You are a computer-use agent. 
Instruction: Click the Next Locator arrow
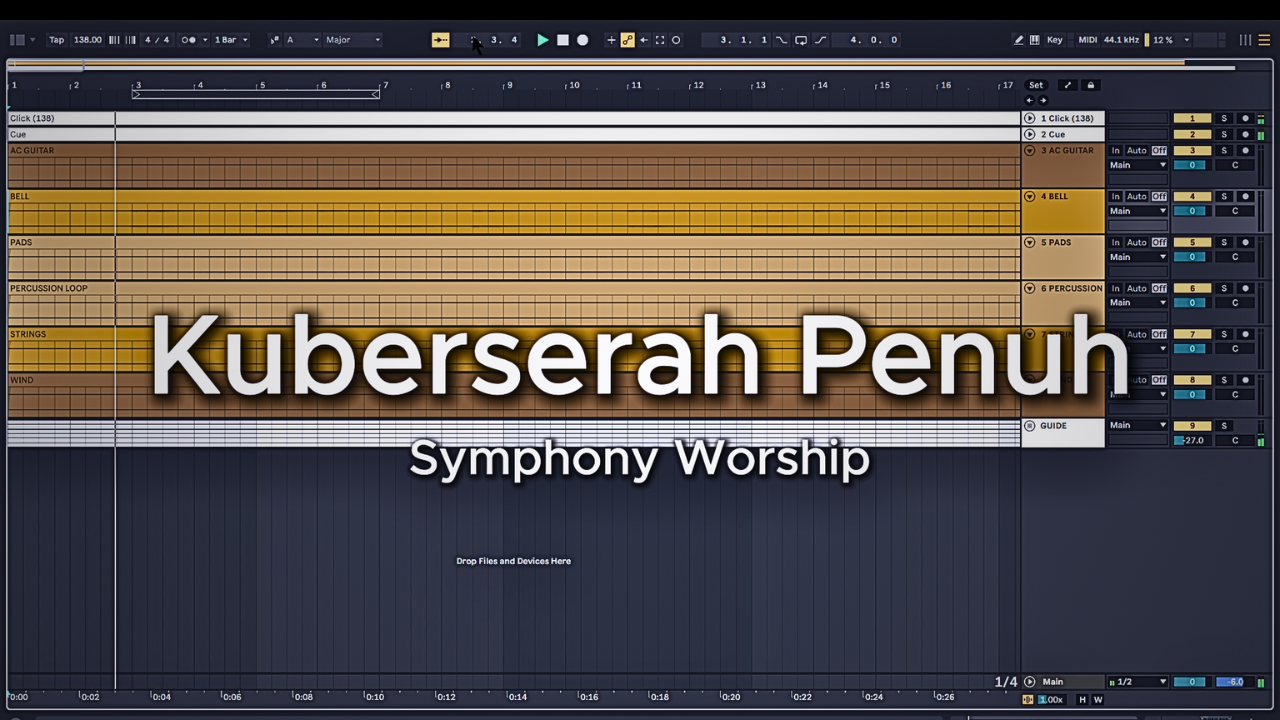point(1043,100)
